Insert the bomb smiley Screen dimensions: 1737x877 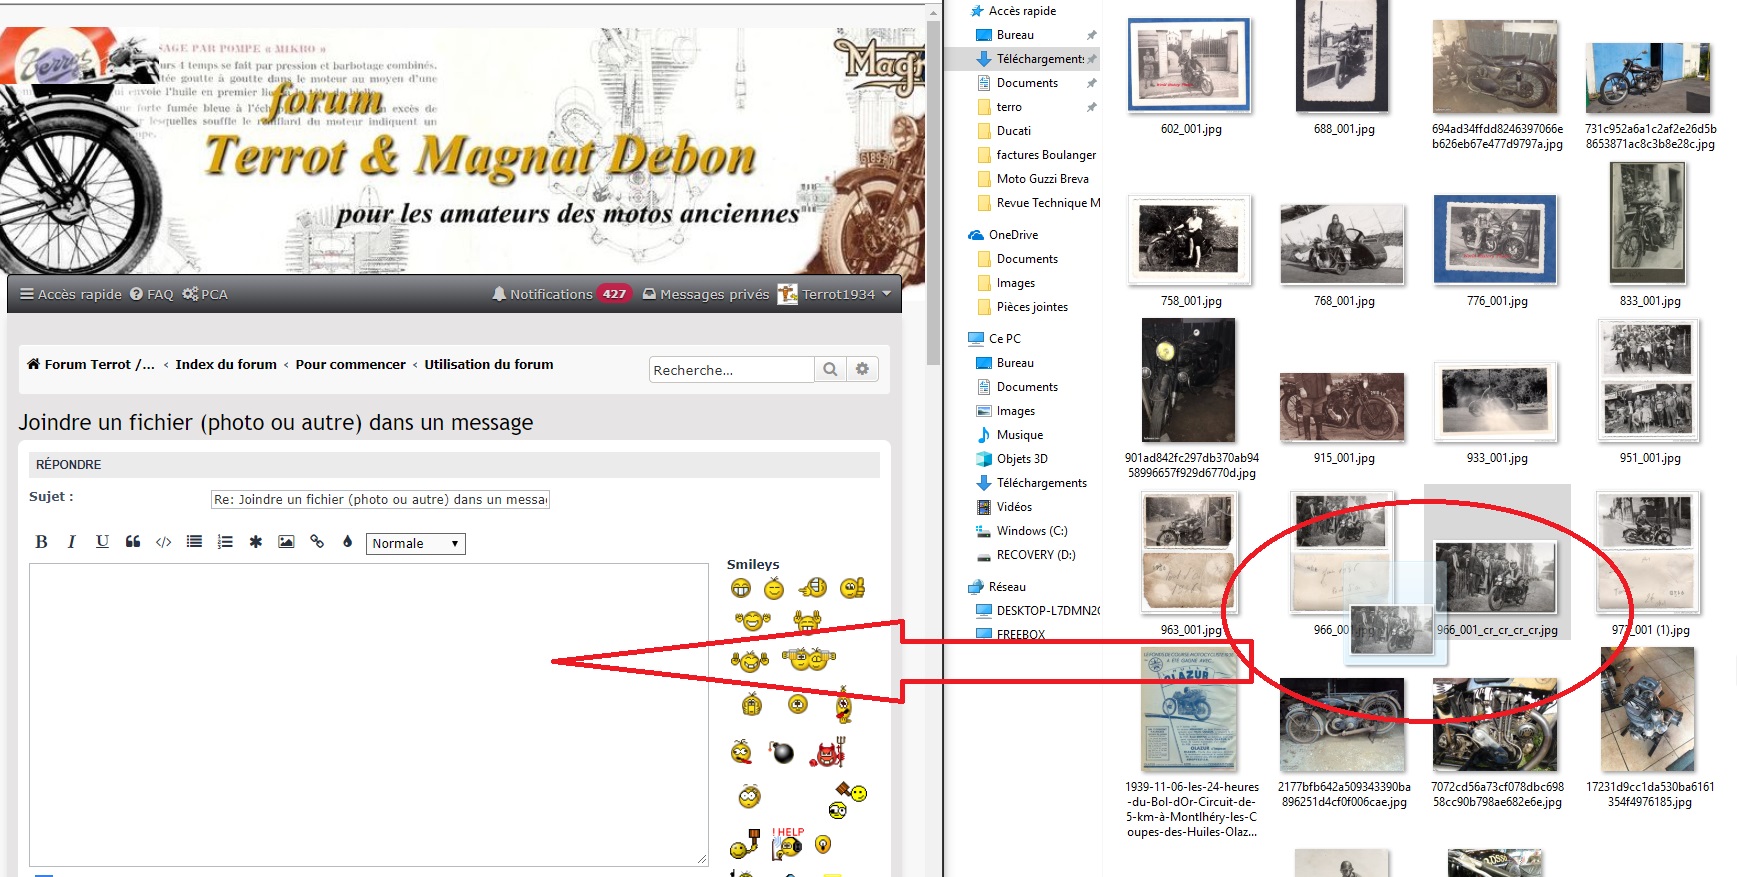pos(781,751)
